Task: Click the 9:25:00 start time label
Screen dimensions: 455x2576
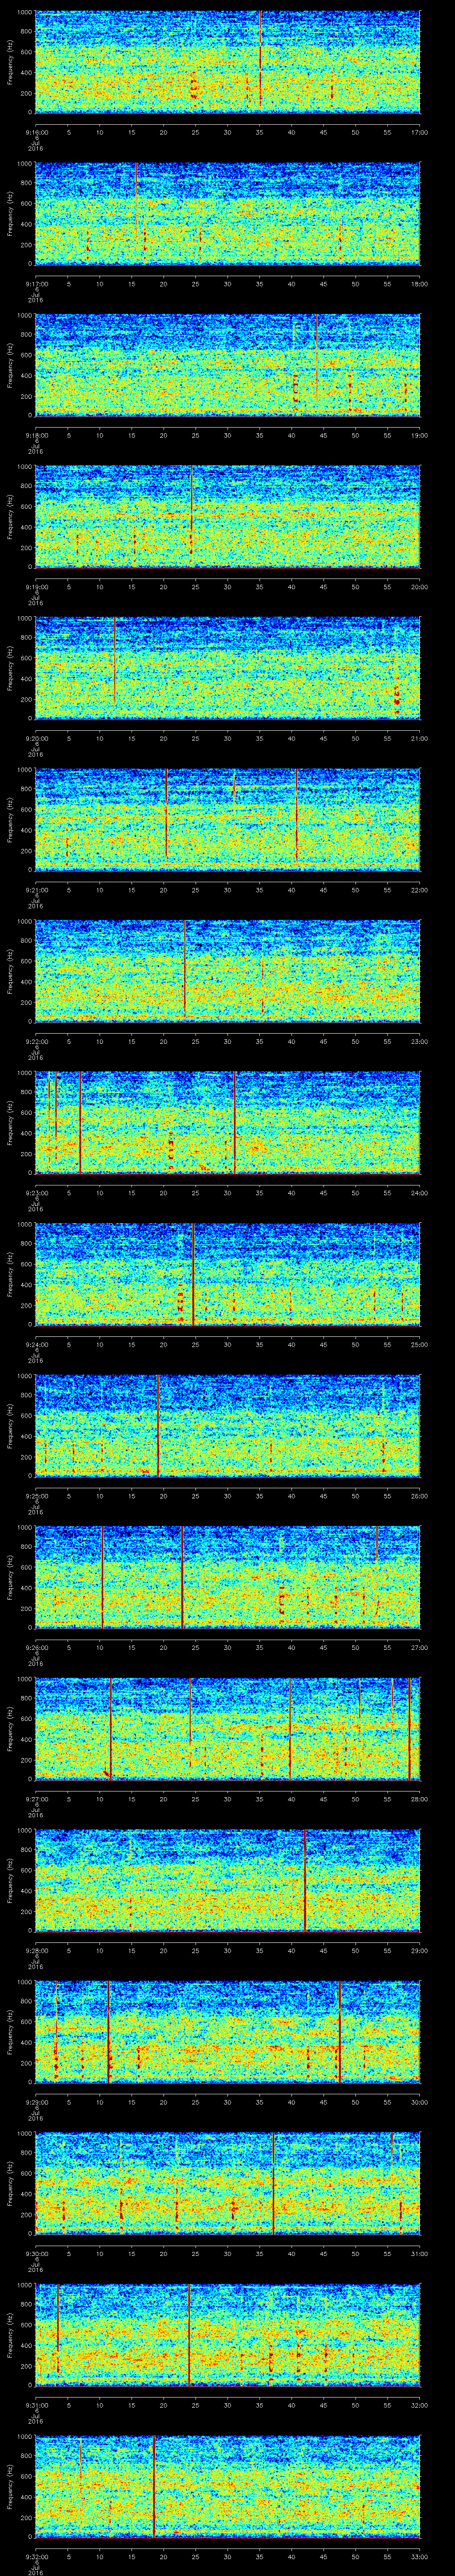Action: (x=36, y=1495)
